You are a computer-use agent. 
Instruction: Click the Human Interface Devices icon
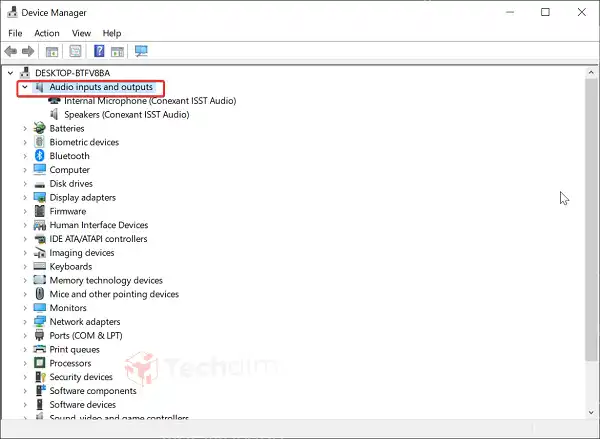(x=39, y=225)
